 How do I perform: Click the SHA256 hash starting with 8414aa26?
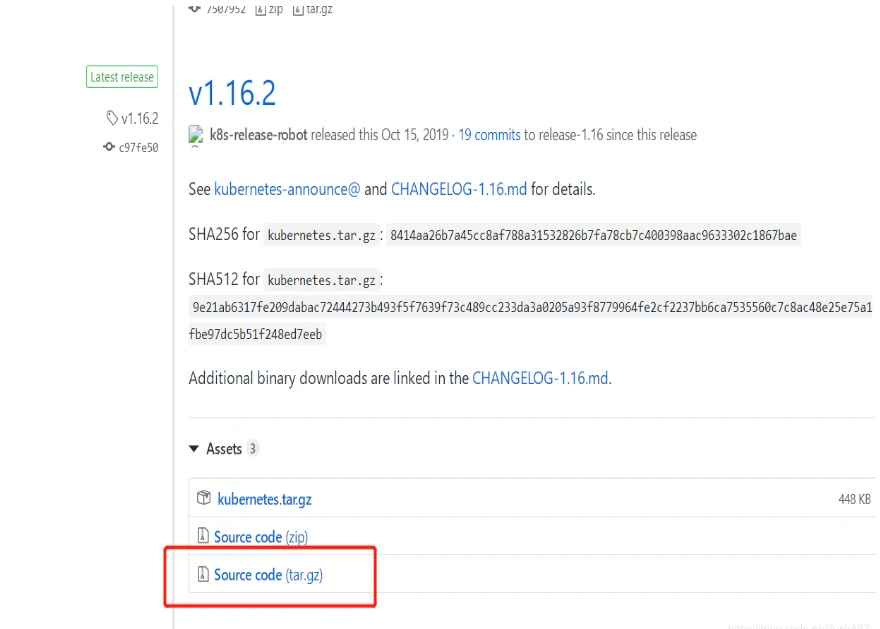coord(593,235)
